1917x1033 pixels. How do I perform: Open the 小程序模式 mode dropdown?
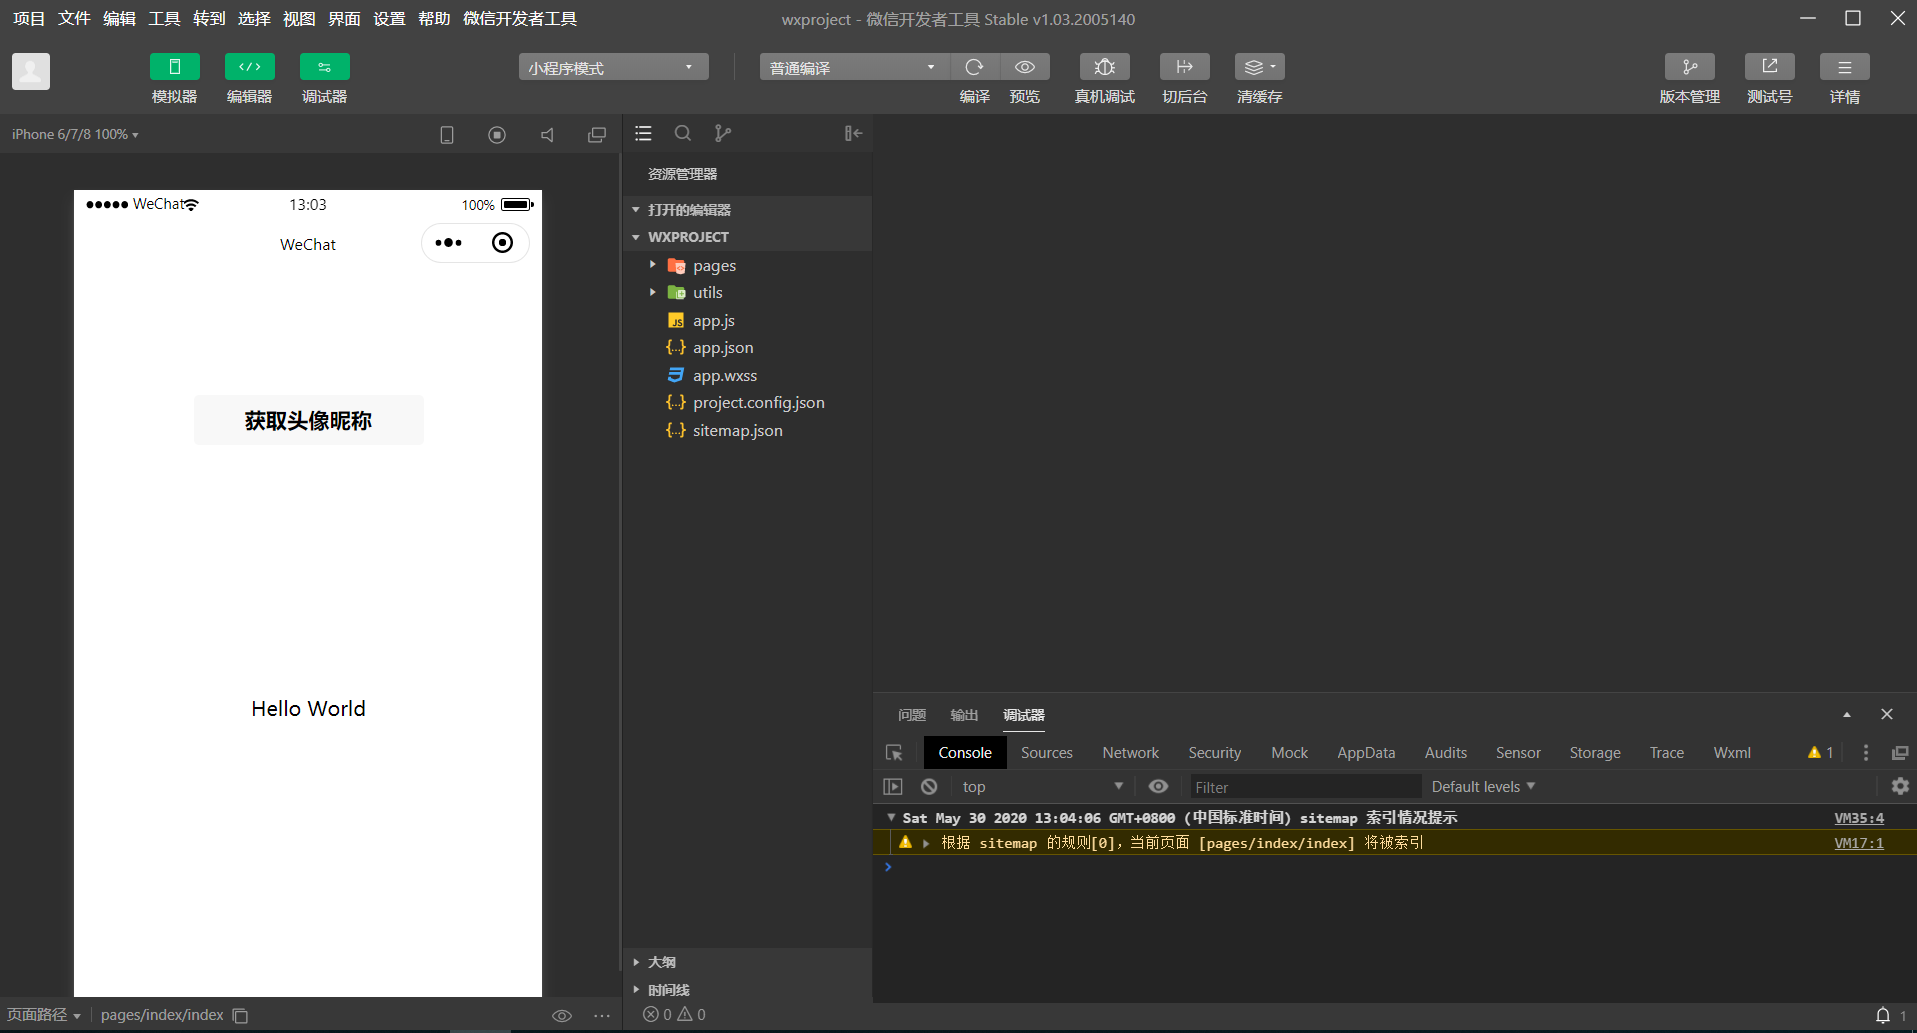pyautogui.click(x=613, y=67)
